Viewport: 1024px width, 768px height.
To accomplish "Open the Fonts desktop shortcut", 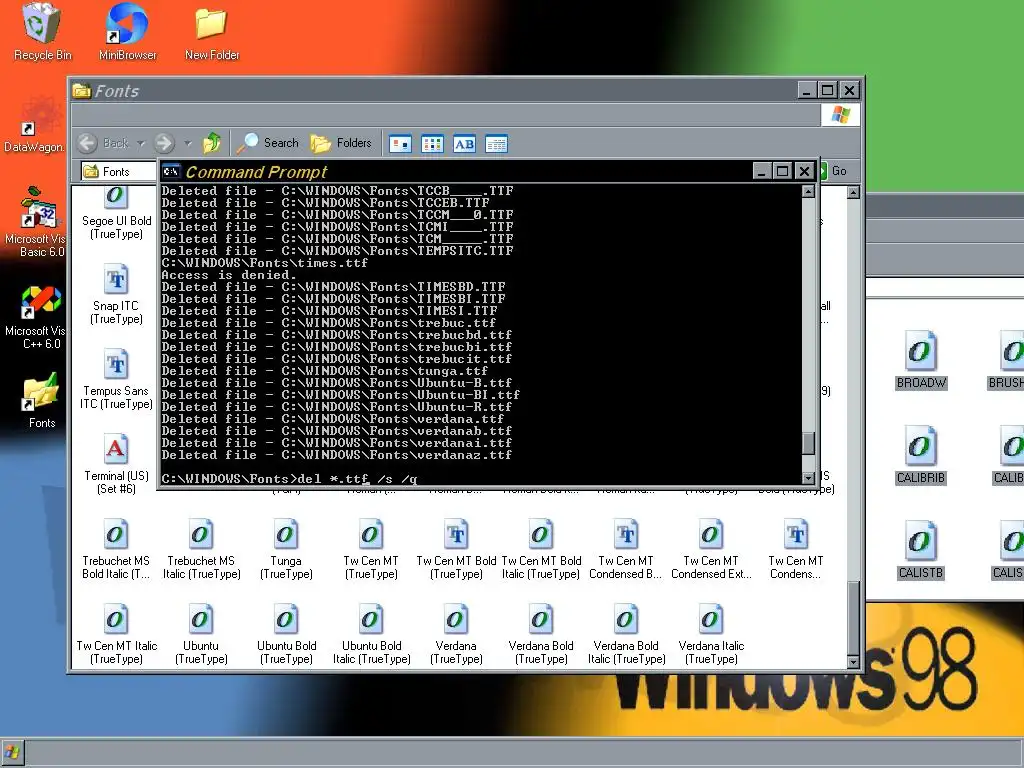I will 42,401.
